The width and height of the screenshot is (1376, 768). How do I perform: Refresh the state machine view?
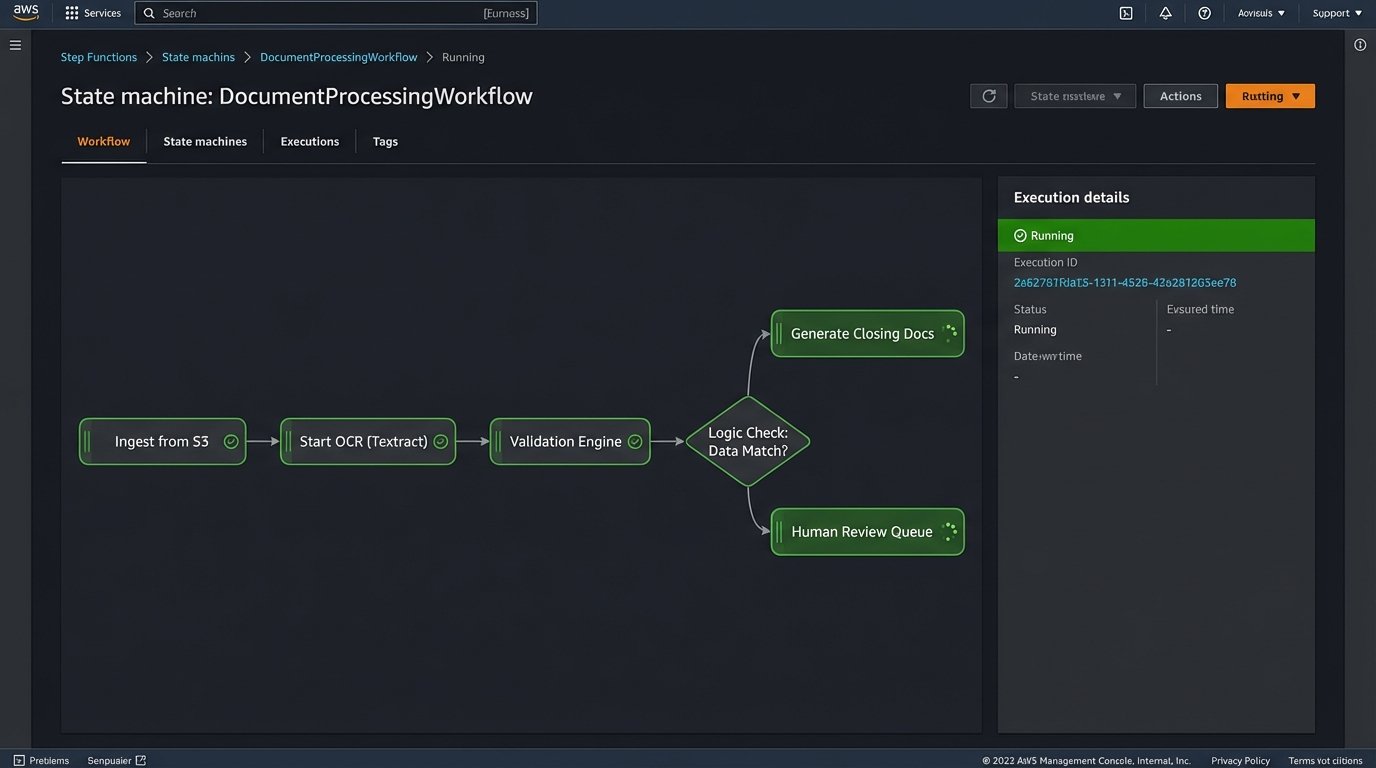point(988,95)
